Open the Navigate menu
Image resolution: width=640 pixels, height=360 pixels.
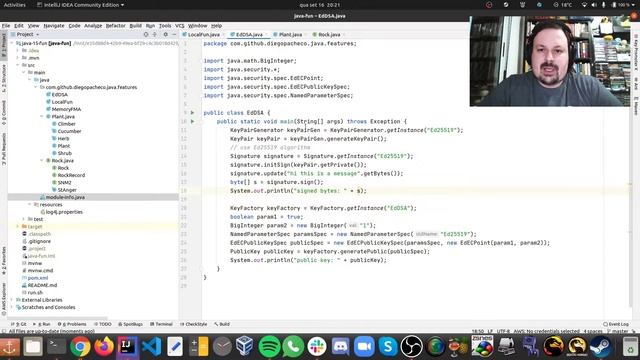click(x=54, y=26)
